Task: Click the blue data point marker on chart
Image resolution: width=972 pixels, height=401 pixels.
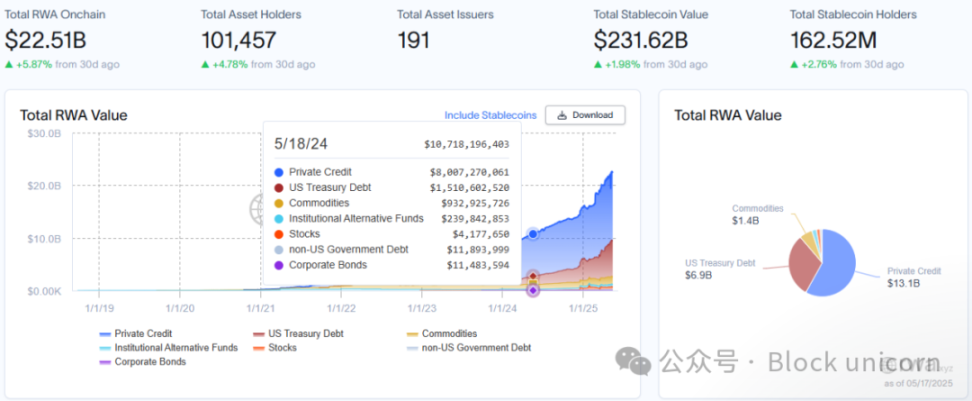Action: [533, 233]
